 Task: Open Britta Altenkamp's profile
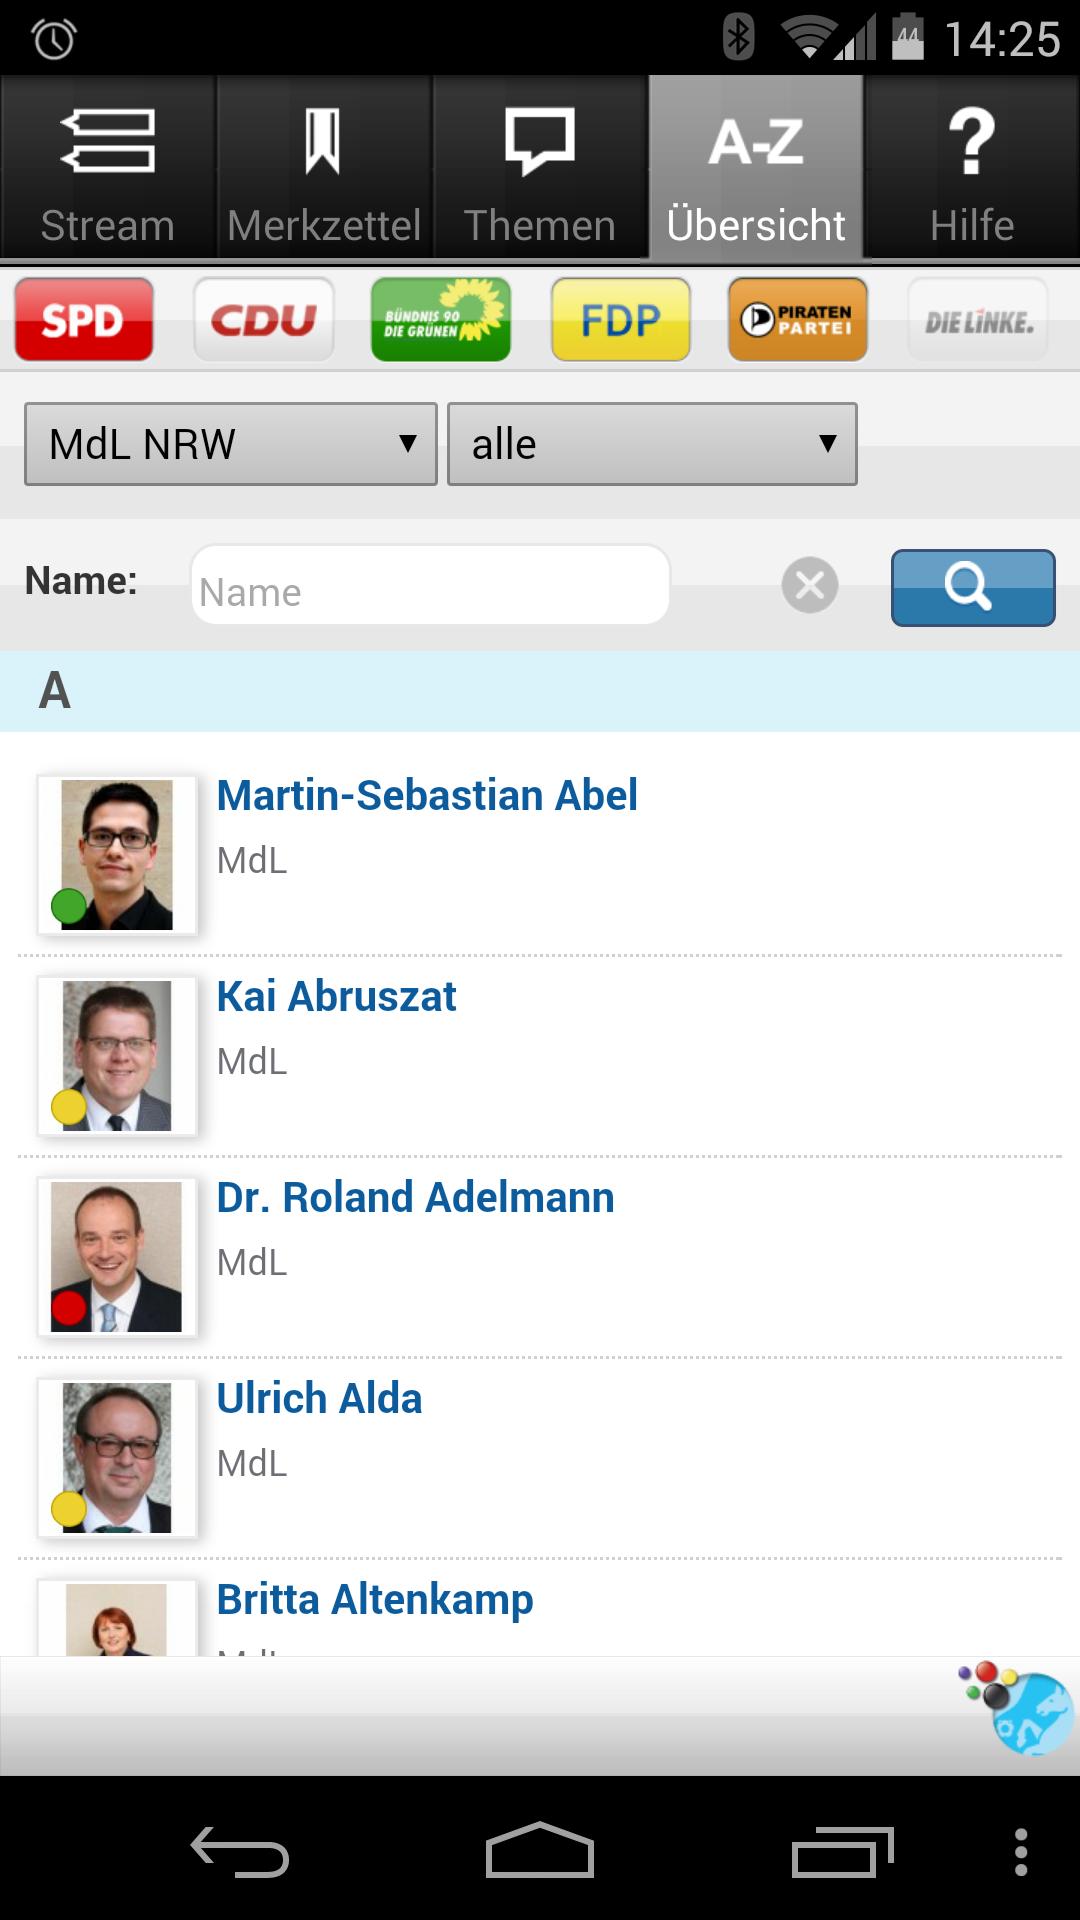click(x=375, y=1598)
